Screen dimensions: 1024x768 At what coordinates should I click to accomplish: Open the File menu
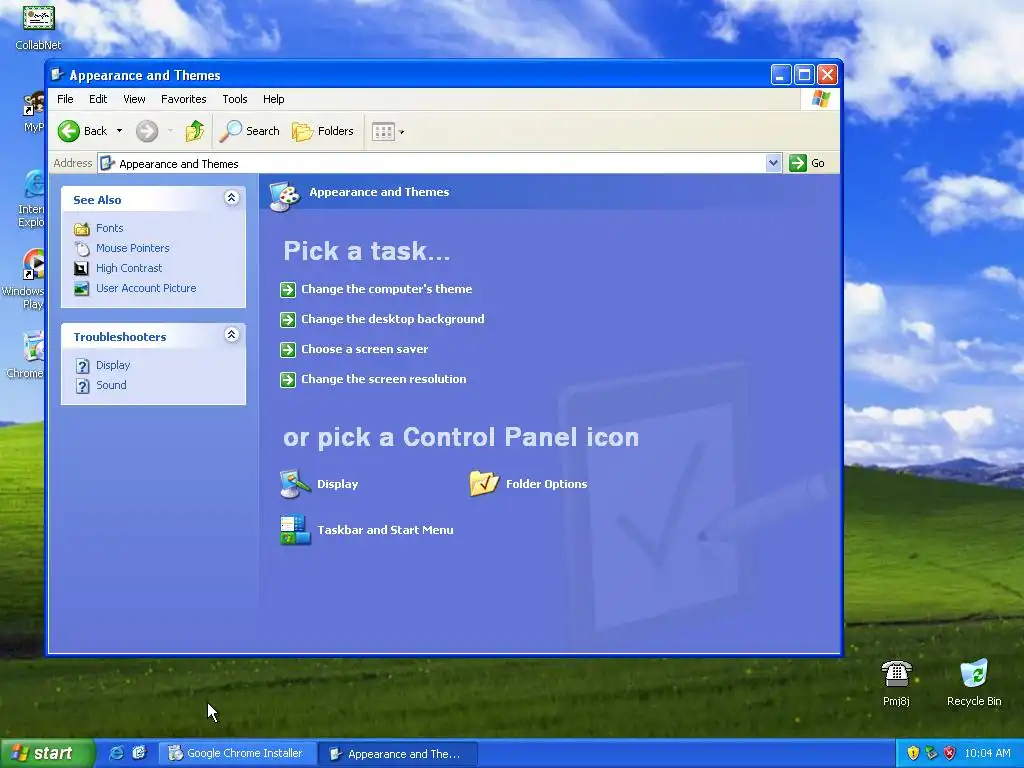click(x=65, y=99)
